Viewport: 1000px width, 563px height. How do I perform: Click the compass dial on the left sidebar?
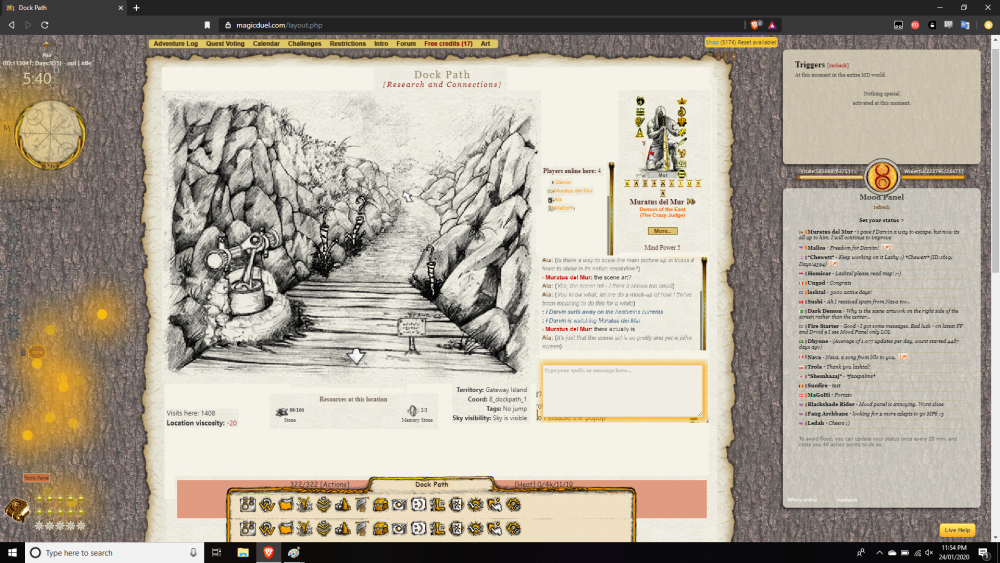pyautogui.click(x=42, y=131)
